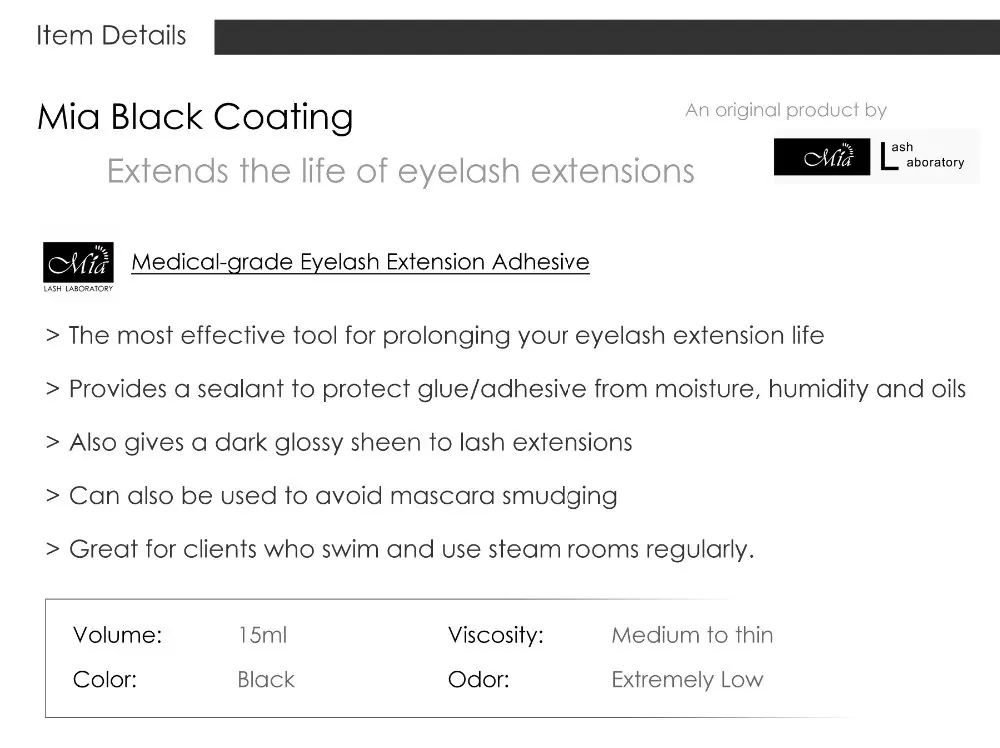The width and height of the screenshot is (1000, 748).
Task: Select the mascara smudging bullet
Action: [x=331, y=496]
